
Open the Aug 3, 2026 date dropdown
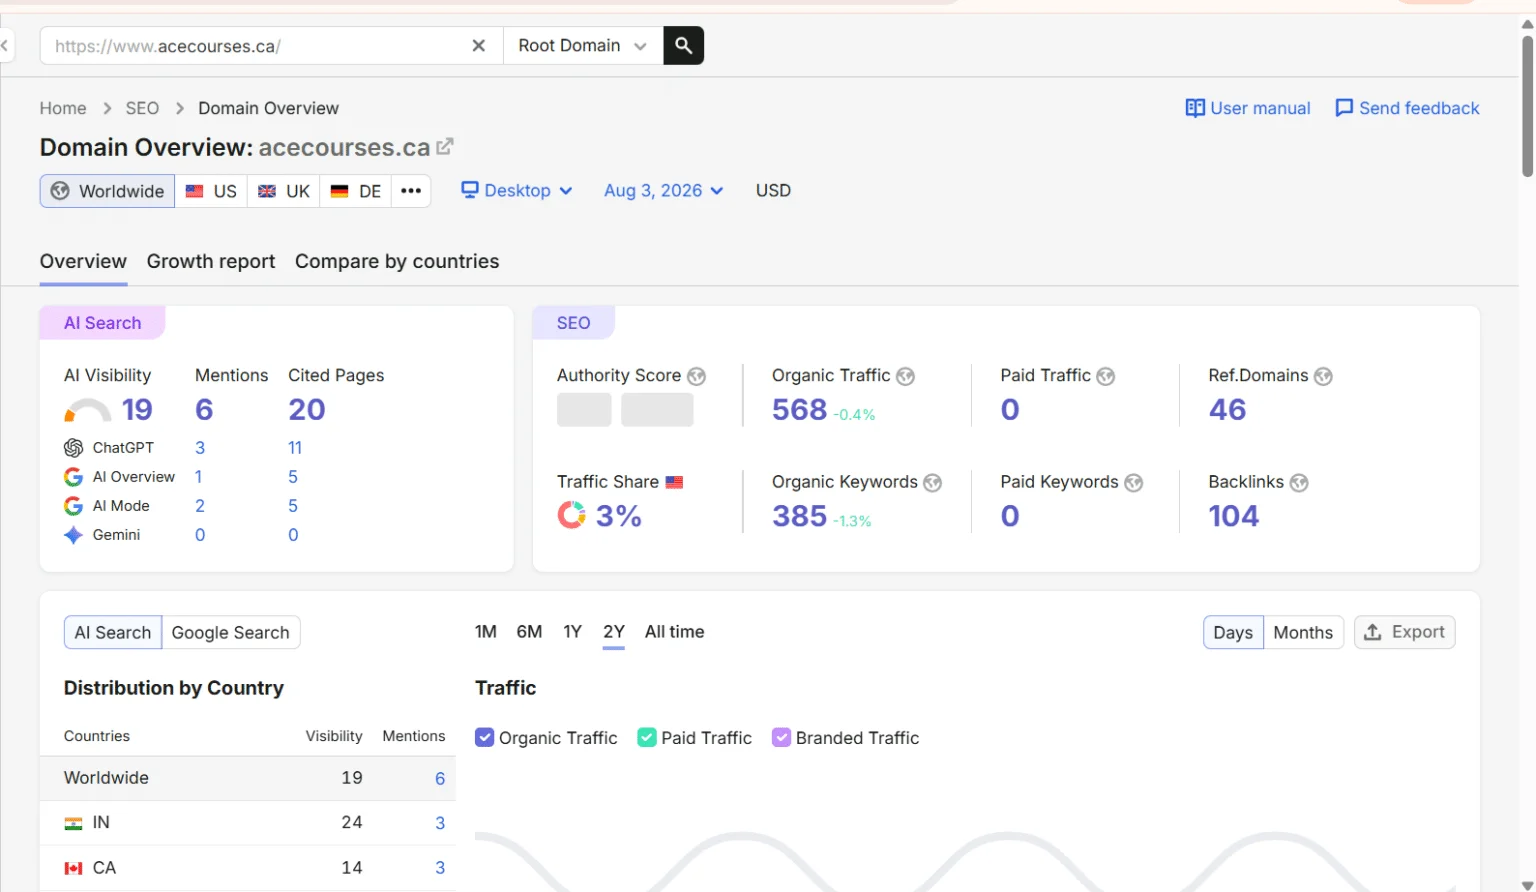[x=664, y=191]
